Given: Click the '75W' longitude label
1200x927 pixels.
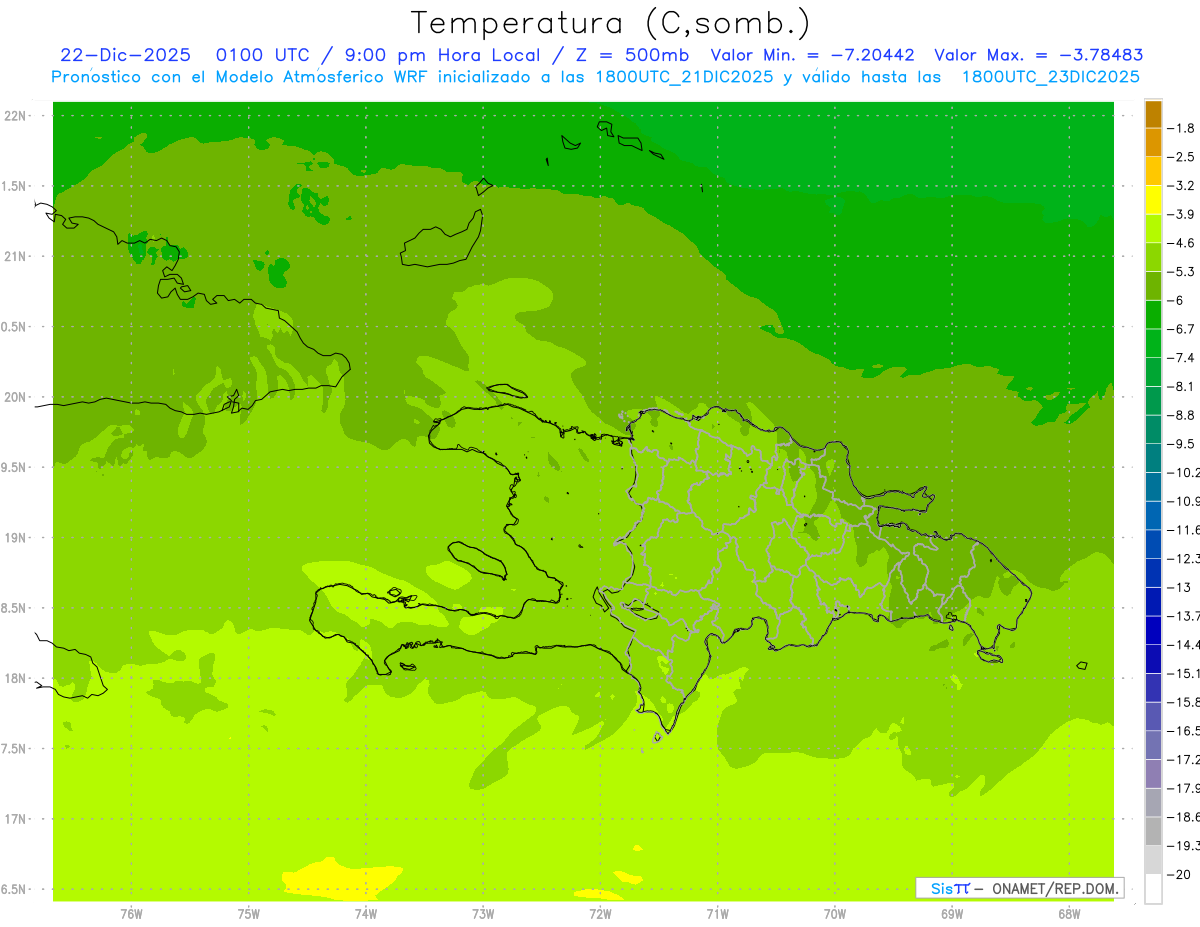Looking at the screenshot, I should pyautogui.click(x=249, y=913).
